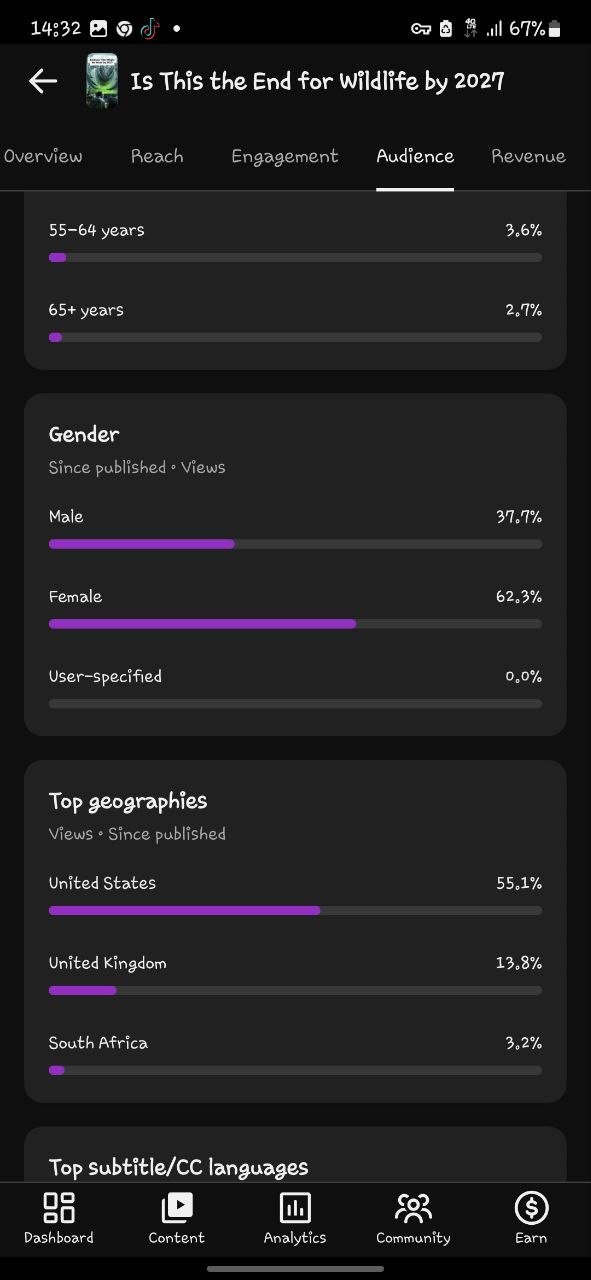Go to the Revenue tab
Screen dimensions: 591x1280
[x=528, y=156]
